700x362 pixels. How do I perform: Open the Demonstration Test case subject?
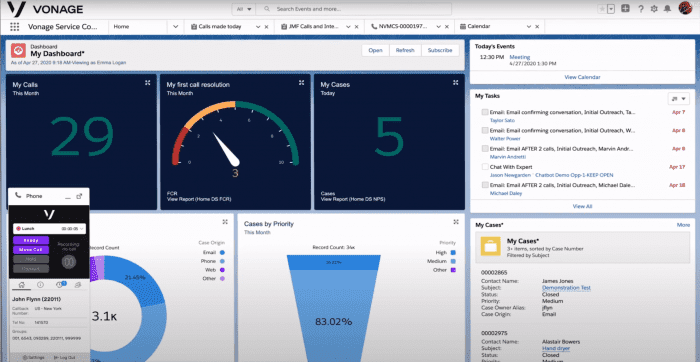566,288
